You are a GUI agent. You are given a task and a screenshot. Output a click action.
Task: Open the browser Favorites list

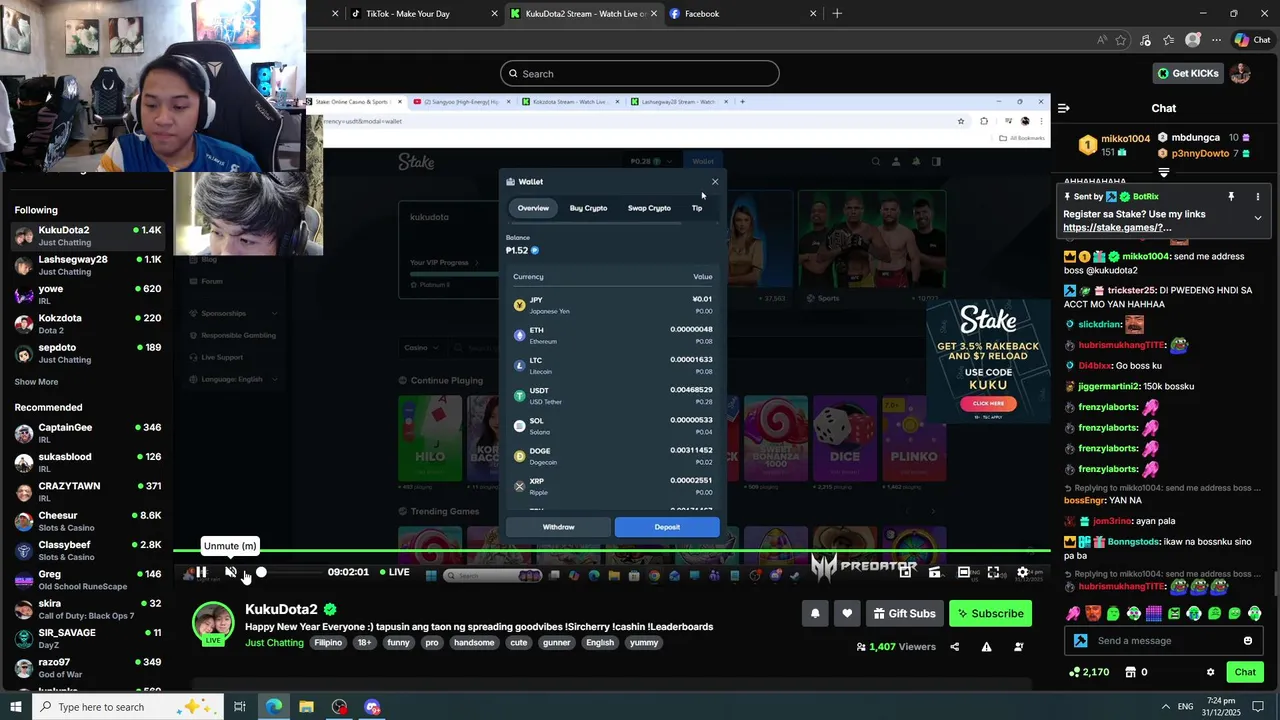coord(1168,40)
